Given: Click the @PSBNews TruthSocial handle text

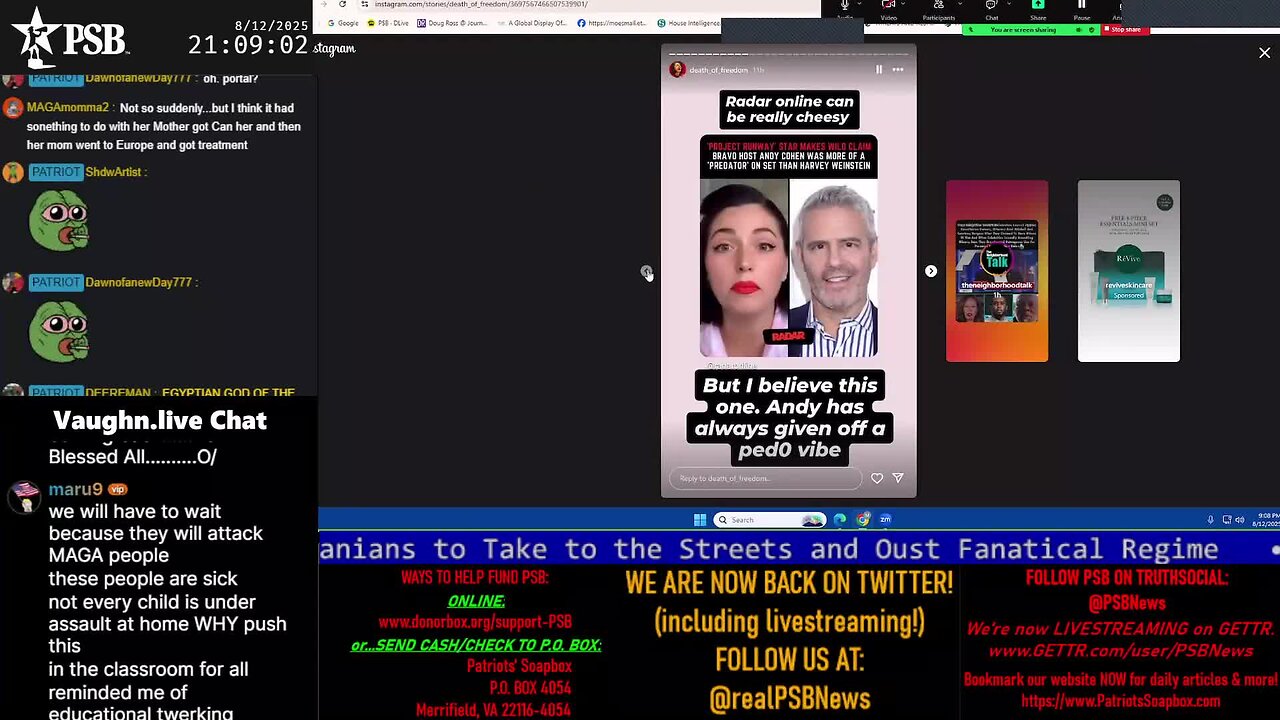Looking at the screenshot, I should (x=1127, y=603).
